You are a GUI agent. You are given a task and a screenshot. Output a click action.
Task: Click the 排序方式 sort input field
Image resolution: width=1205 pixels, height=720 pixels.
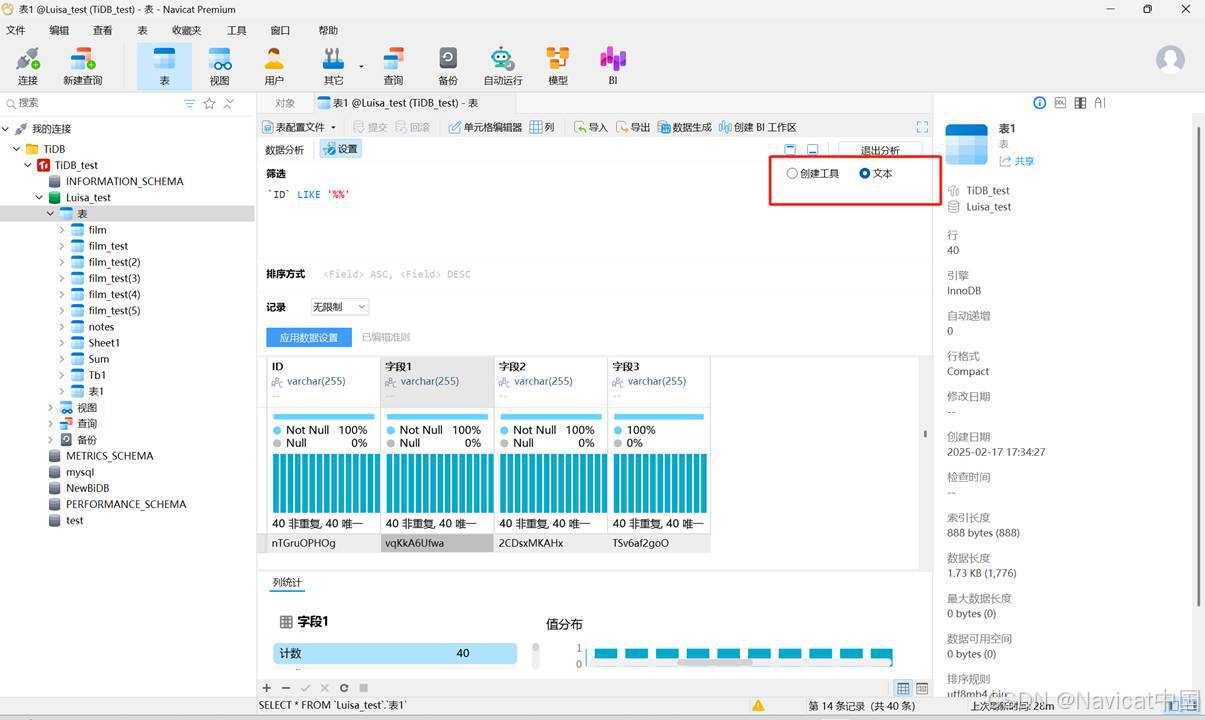pos(620,274)
